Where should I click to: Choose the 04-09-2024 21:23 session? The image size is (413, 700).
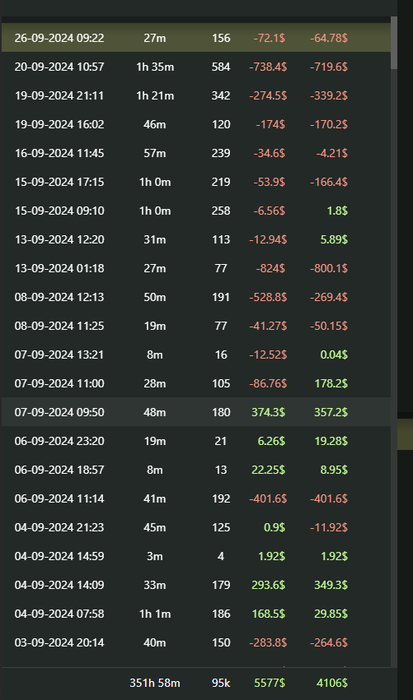pyautogui.click(x=196, y=527)
